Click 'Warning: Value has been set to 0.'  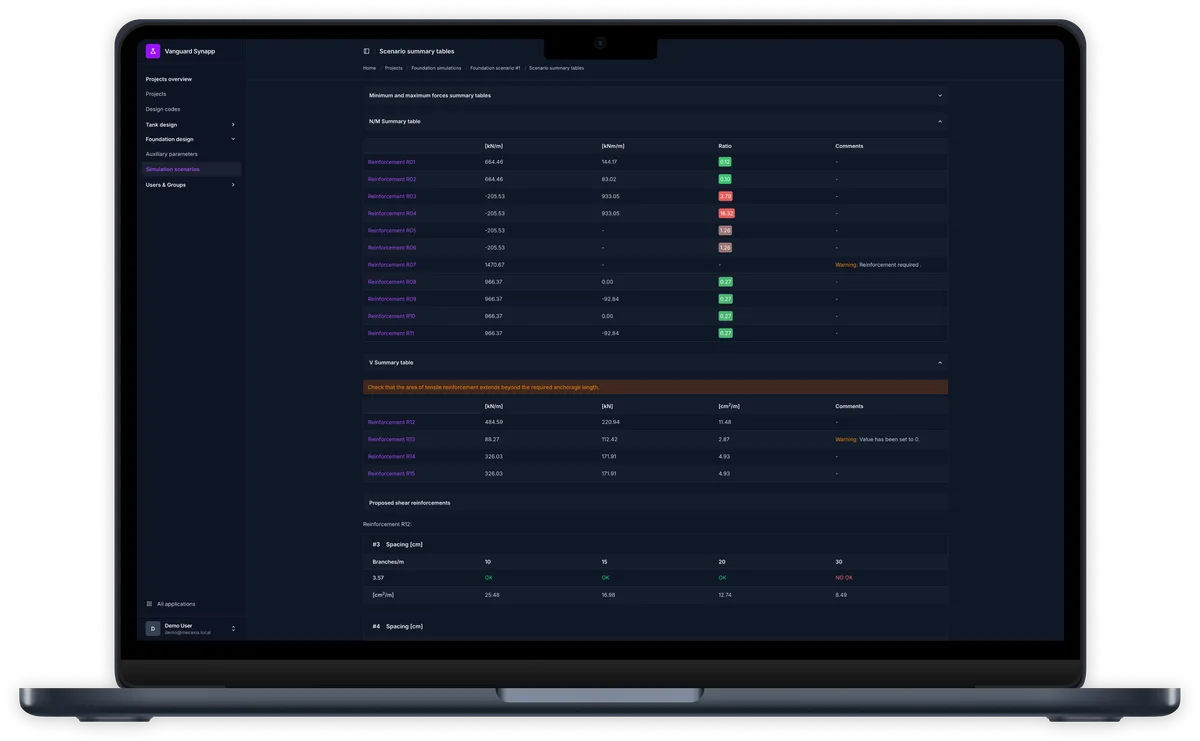[x=877, y=439]
